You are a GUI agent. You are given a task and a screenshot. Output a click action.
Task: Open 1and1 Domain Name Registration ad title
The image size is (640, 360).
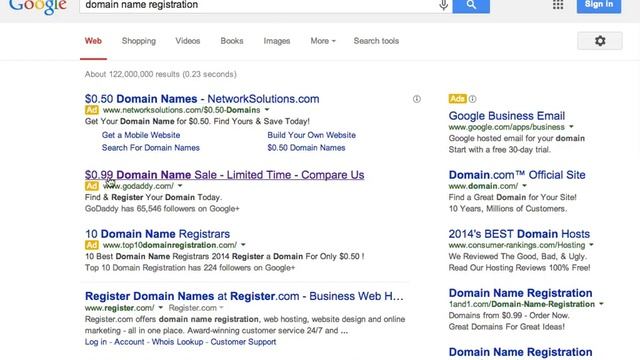(x=520, y=293)
